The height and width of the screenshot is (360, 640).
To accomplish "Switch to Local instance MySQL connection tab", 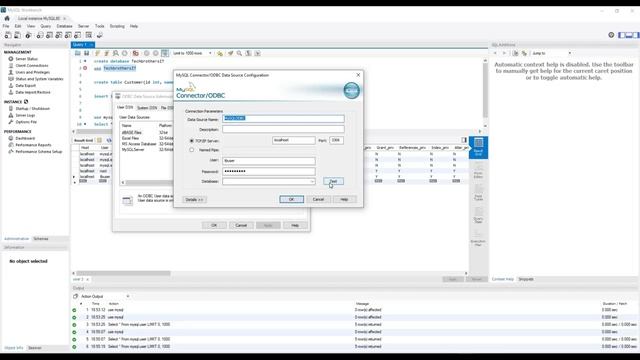I will click(39, 18).
